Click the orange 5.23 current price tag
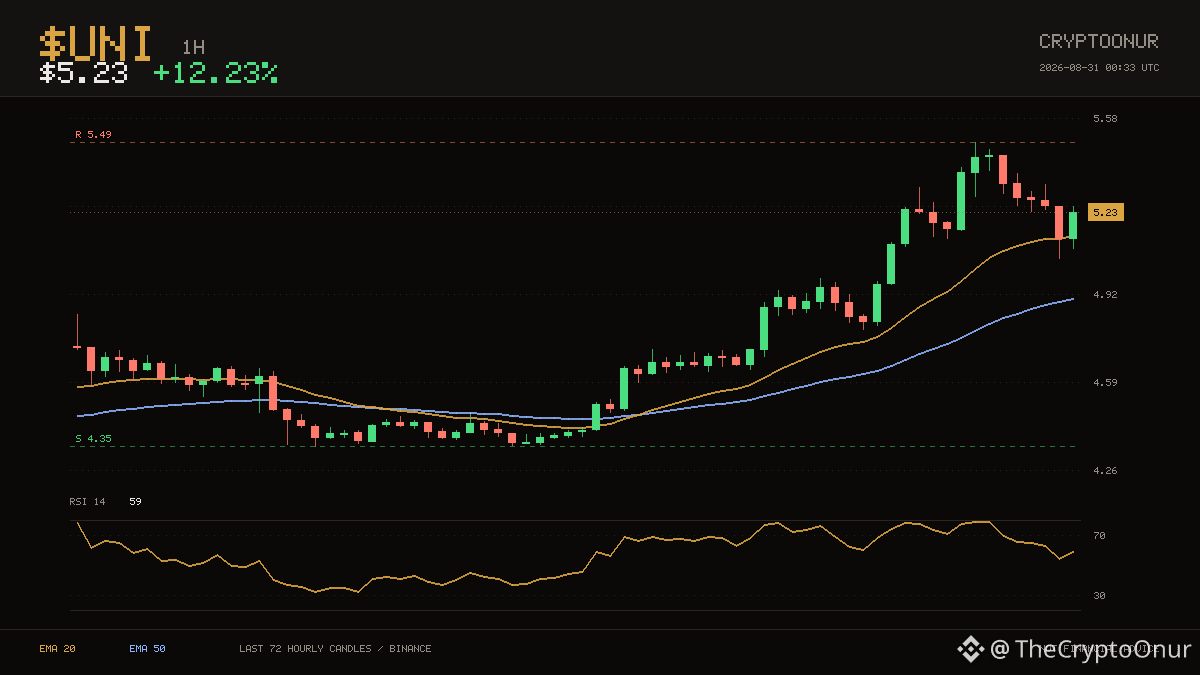The image size is (1200, 675). 1106,212
